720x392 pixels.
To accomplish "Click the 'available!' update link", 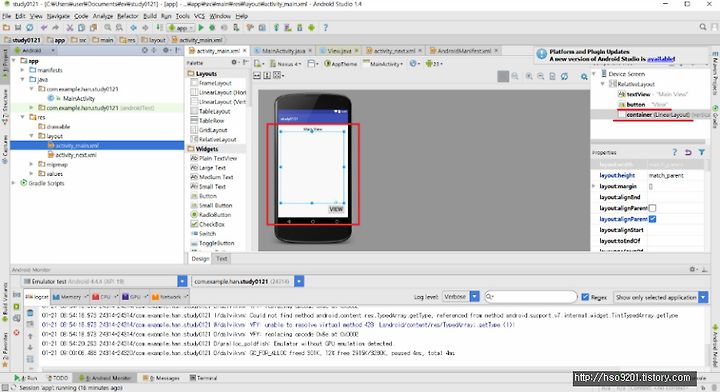I will tap(661, 59).
